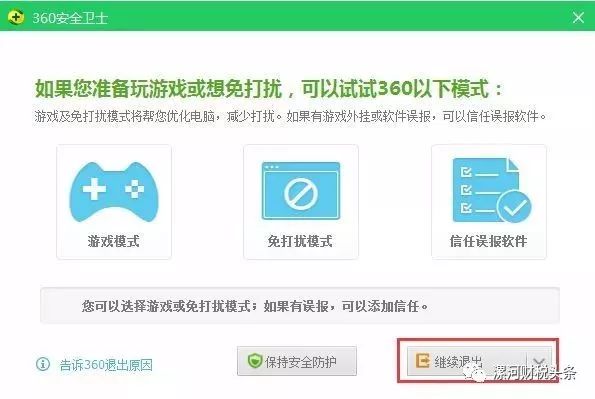Click the 360 Security Guard logo icon
The width and height of the screenshot is (595, 399).
click(x=16, y=17)
